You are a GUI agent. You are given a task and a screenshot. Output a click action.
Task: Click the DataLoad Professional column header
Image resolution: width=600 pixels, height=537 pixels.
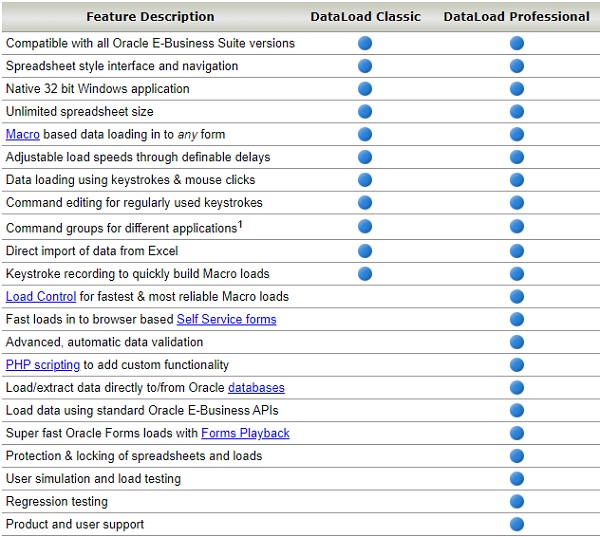click(516, 17)
